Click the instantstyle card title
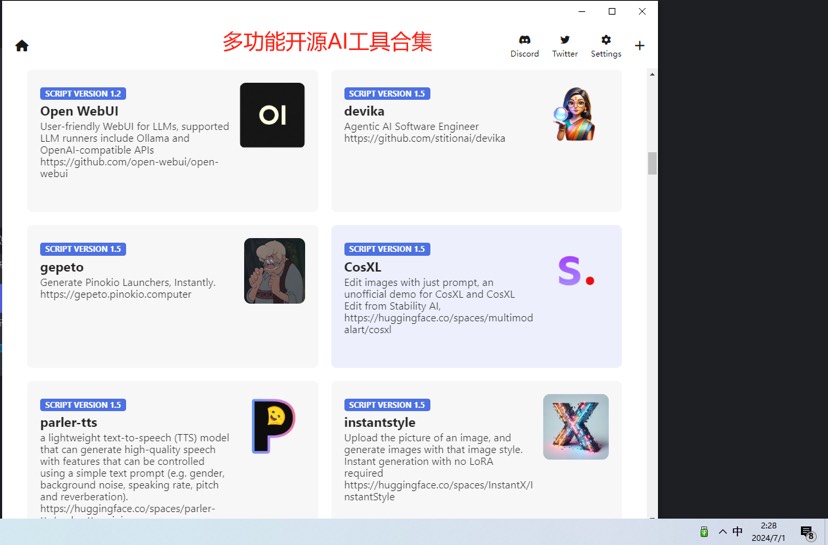Image resolution: width=828 pixels, height=545 pixels. coord(378,422)
